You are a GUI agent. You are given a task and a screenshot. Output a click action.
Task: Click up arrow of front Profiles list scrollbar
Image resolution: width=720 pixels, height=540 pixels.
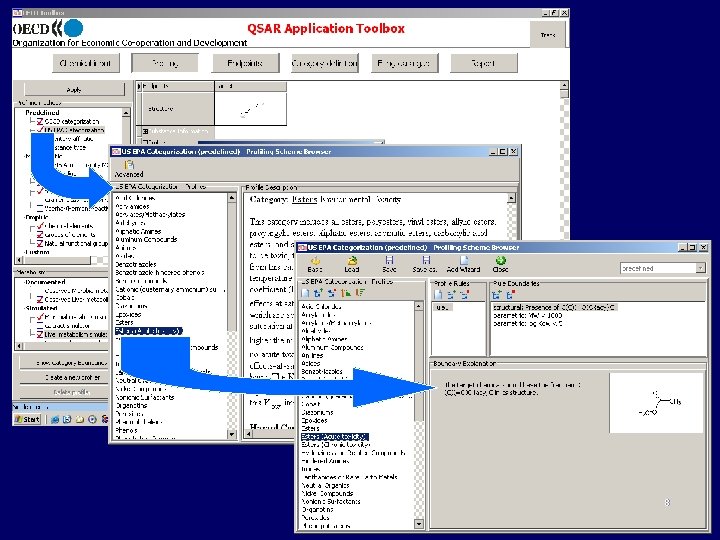pyautogui.click(x=419, y=306)
